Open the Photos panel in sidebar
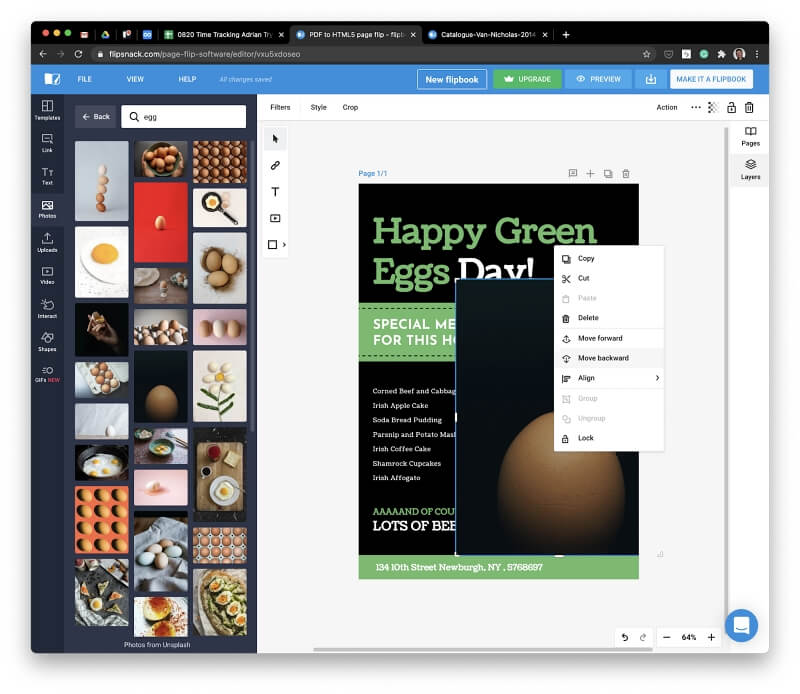Image resolution: width=800 pixels, height=694 pixels. point(47,209)
